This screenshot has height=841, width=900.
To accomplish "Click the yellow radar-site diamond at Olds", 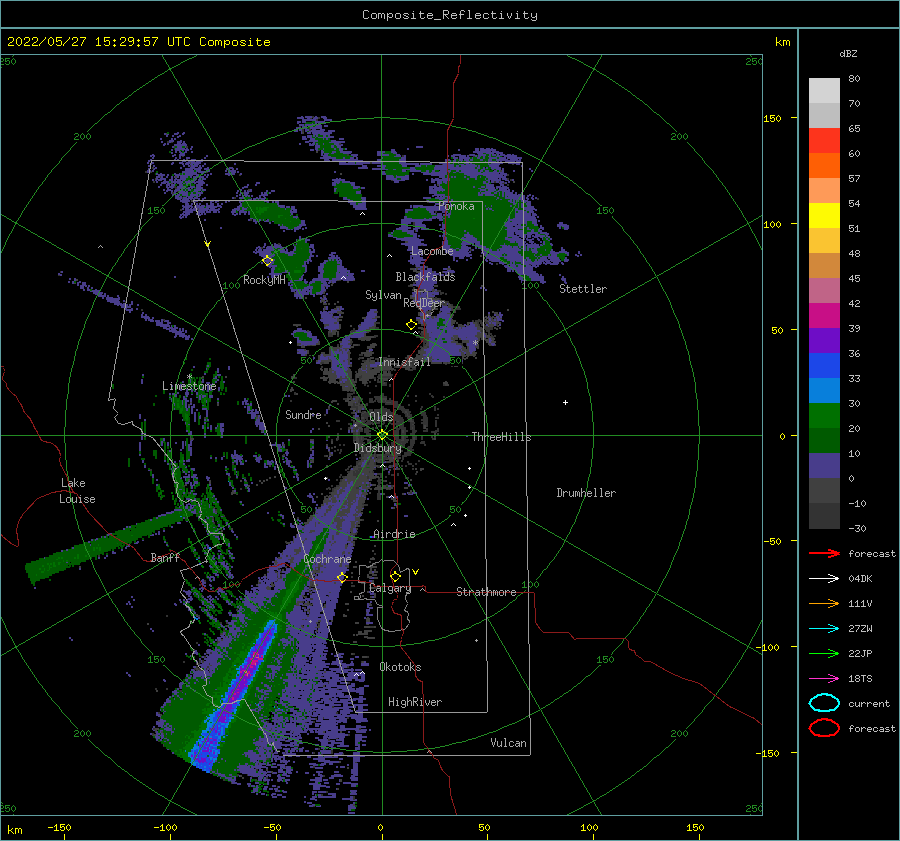I will pyautogui.click(x=382, y=435).
